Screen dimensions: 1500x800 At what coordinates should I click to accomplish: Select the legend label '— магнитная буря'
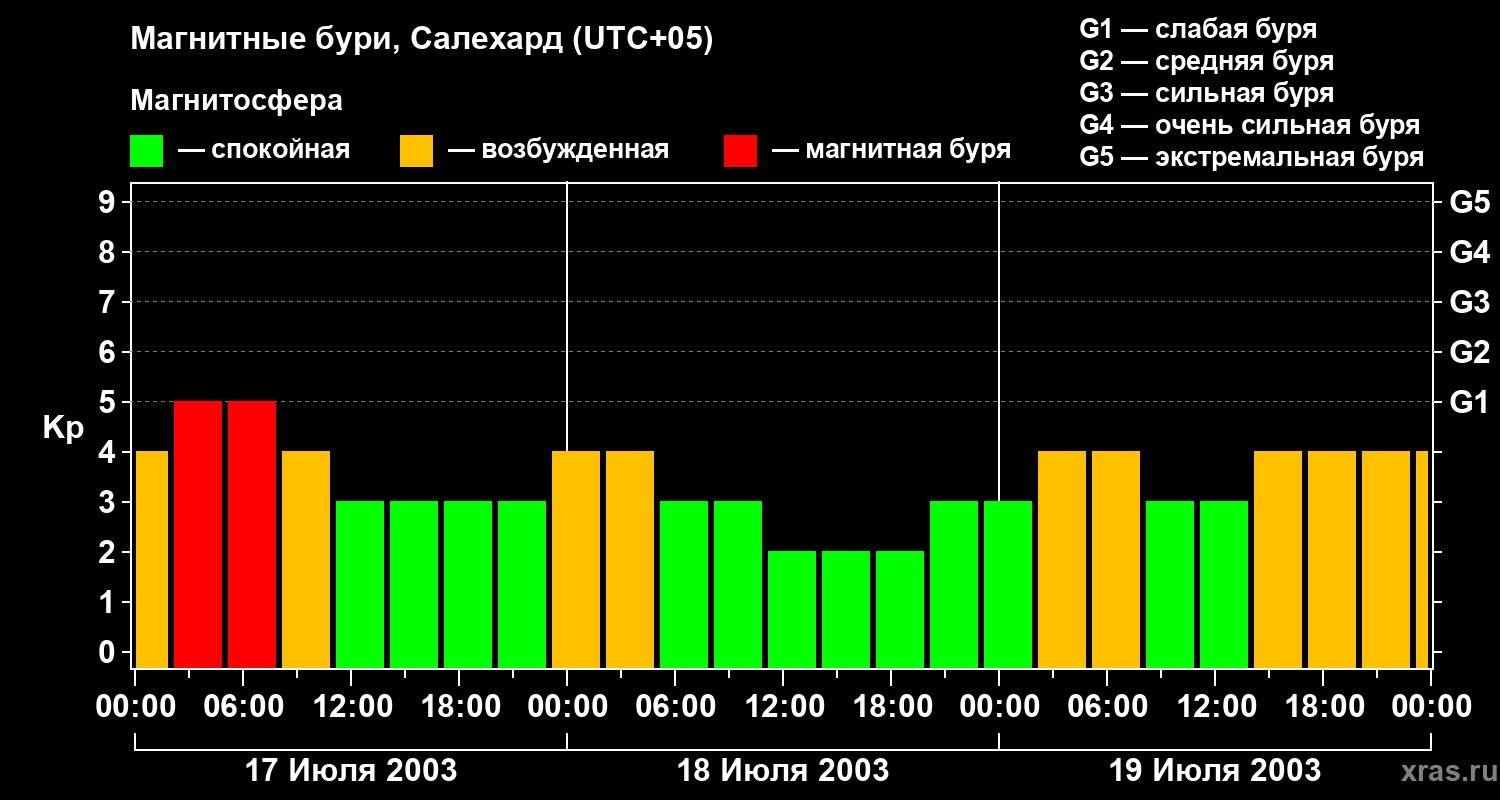[x=892, y=150]
